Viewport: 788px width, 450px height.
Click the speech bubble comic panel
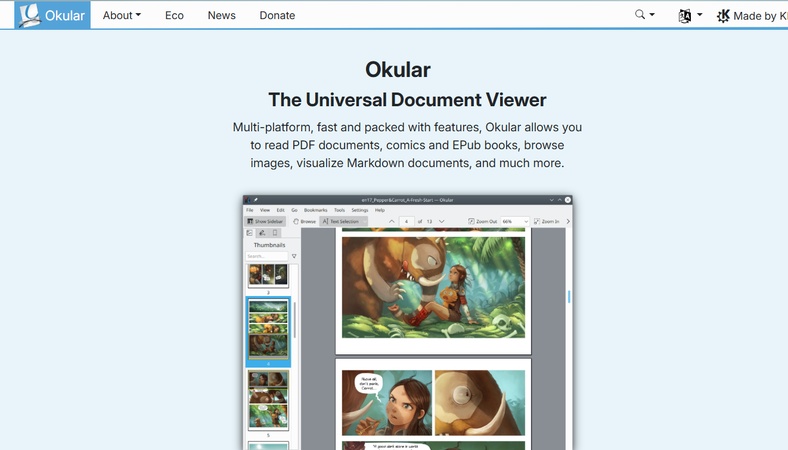coord(387,403)
